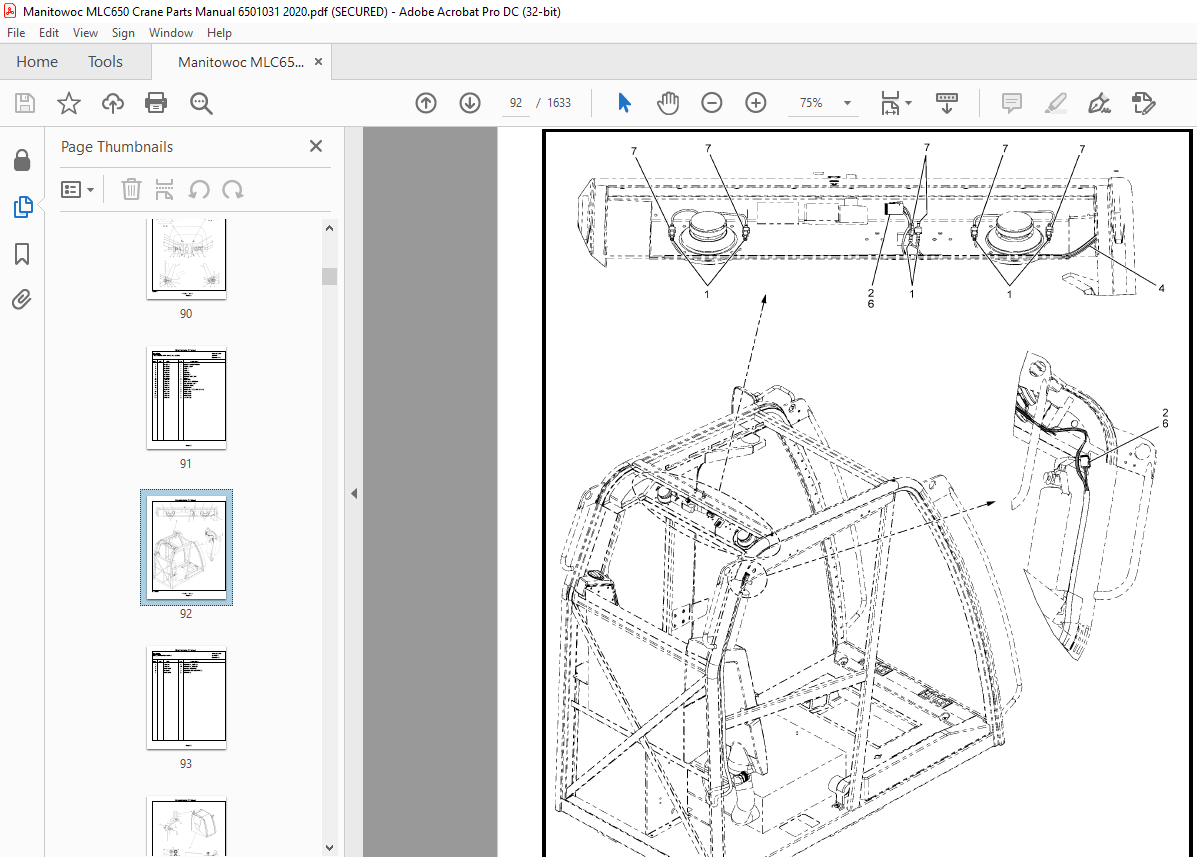Screen dimensions: 1197x857
Task: Open the read mode scrolling icon
Action: pos(947,103)
